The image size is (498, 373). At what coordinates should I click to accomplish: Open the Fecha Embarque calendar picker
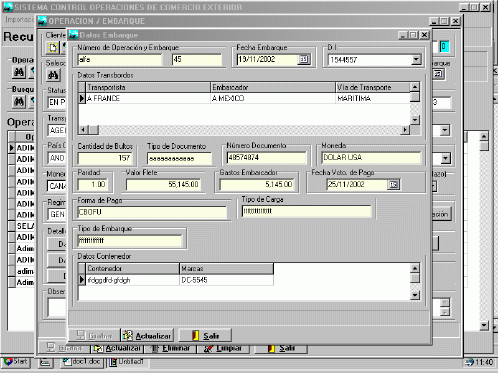point(303,59)
